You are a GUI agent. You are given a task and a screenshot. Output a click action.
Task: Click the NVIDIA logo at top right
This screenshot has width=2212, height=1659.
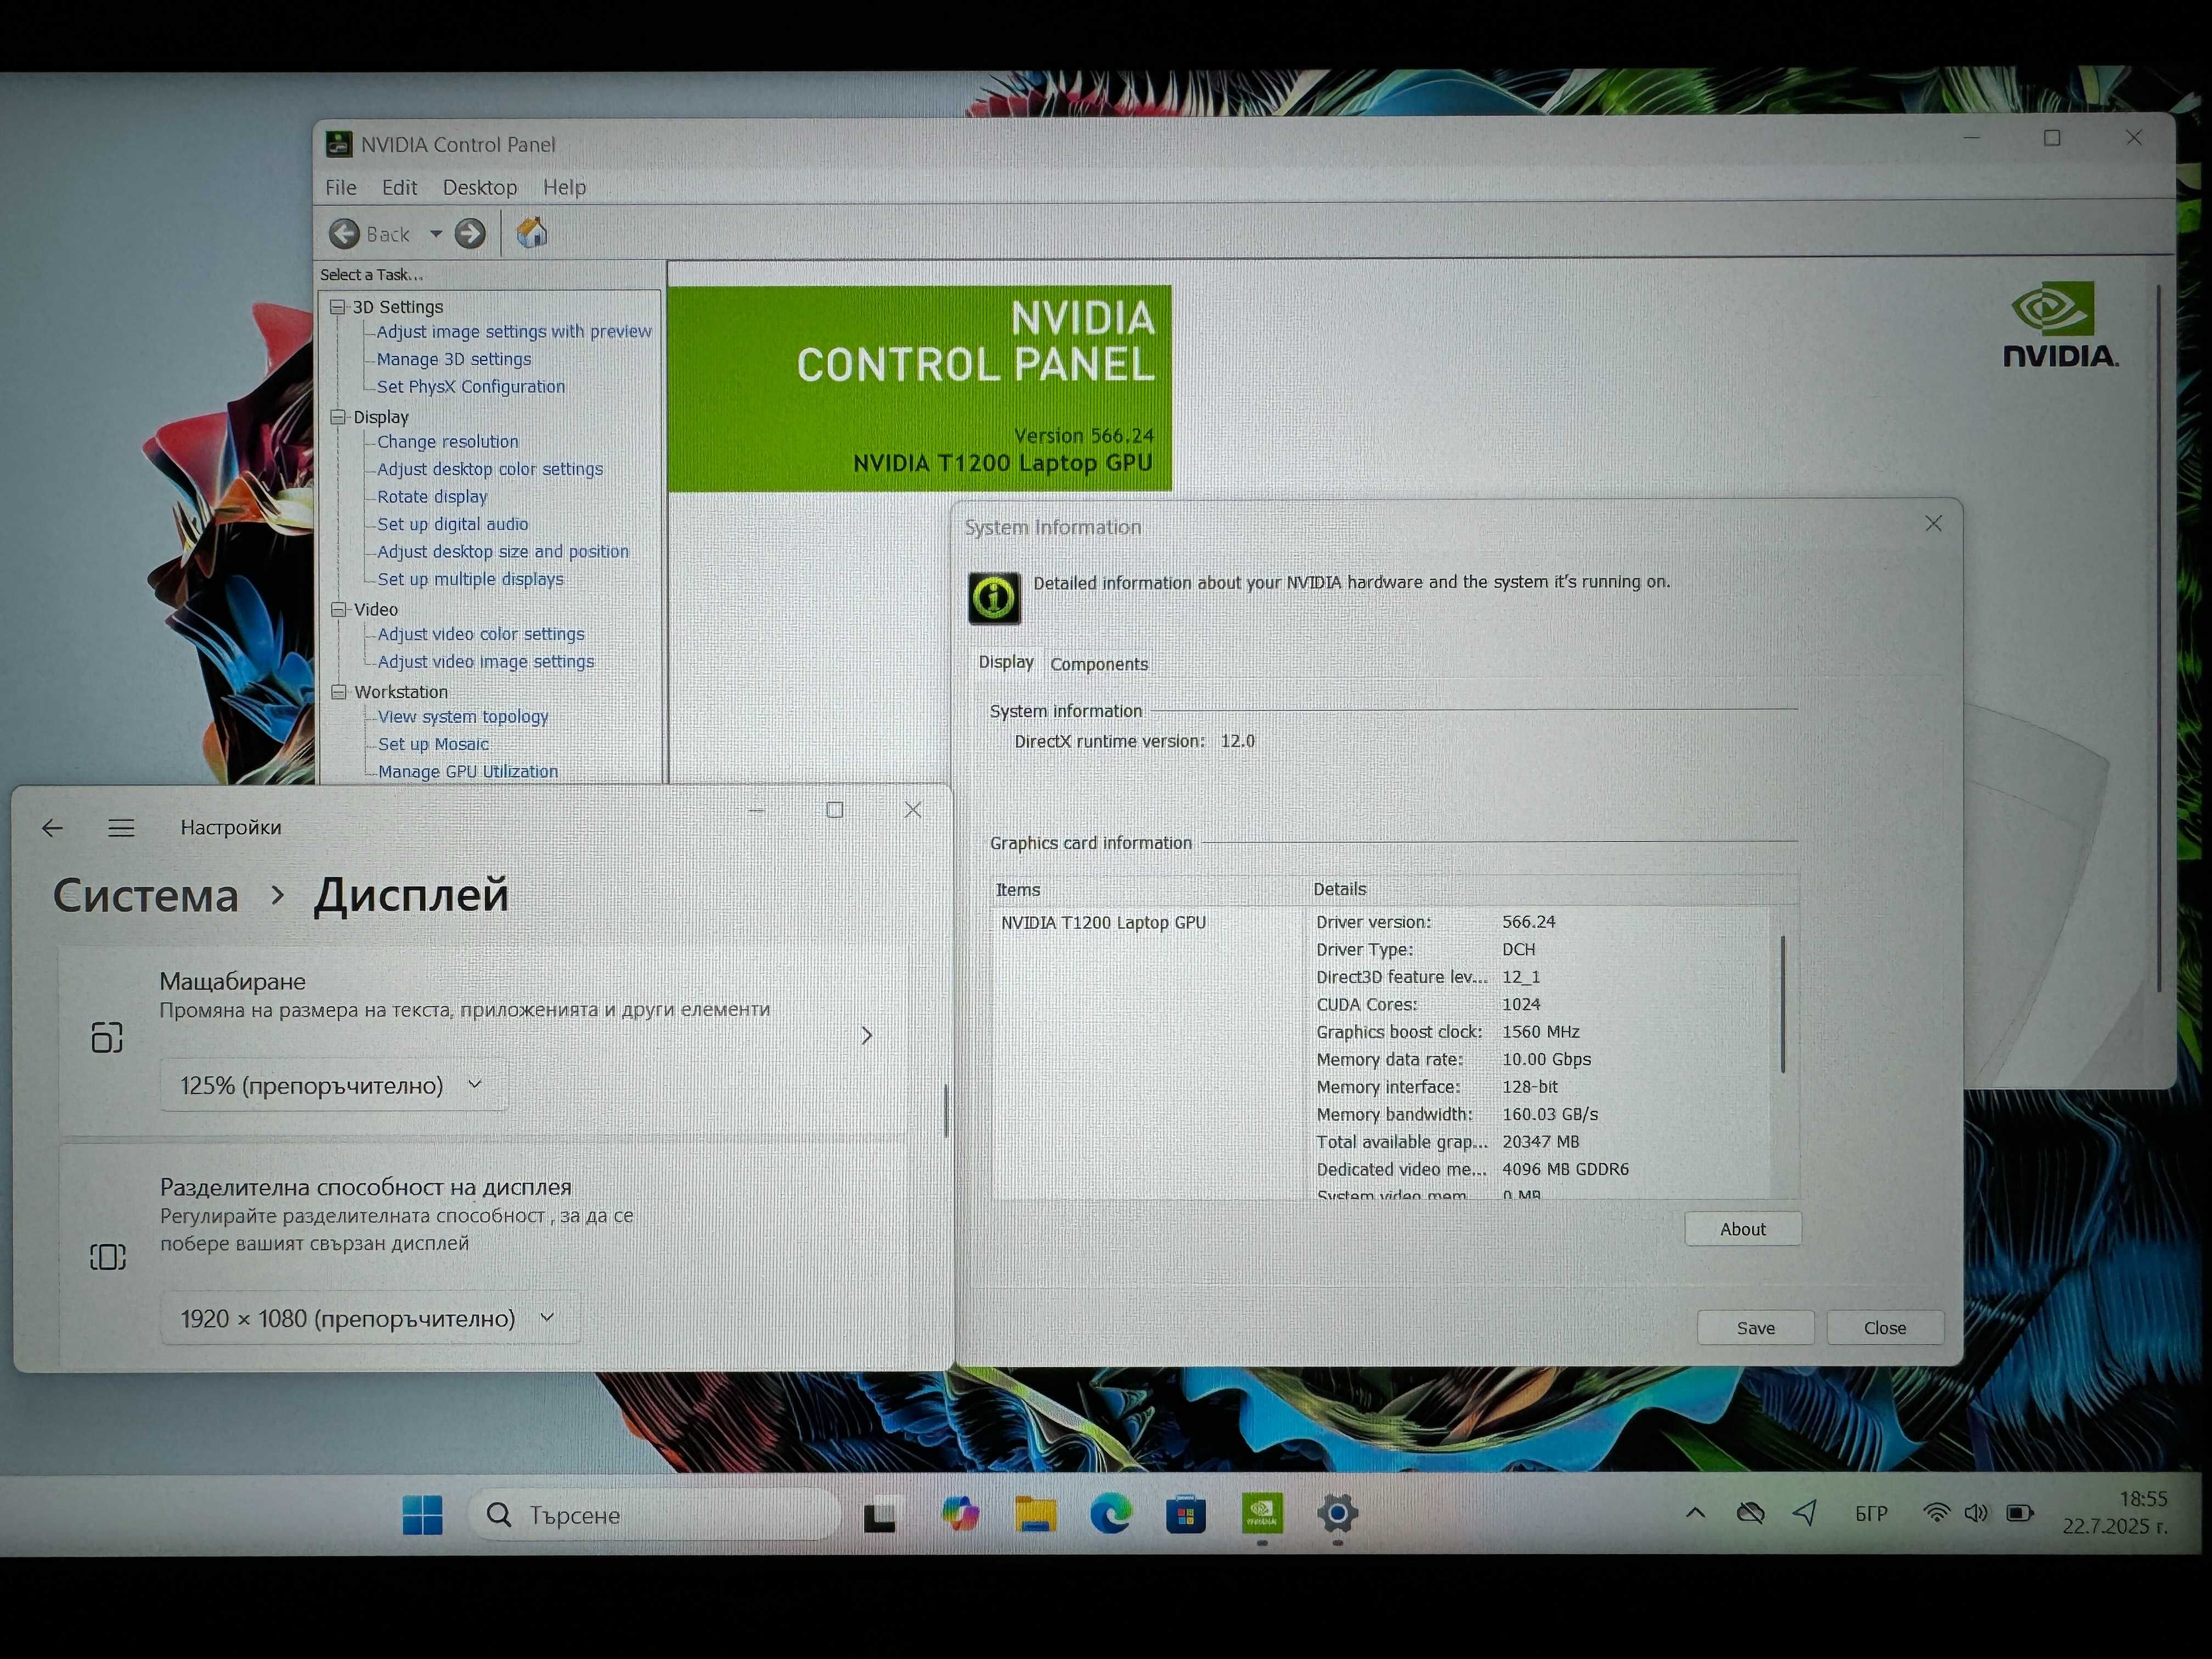click(x=2061, y=326)
